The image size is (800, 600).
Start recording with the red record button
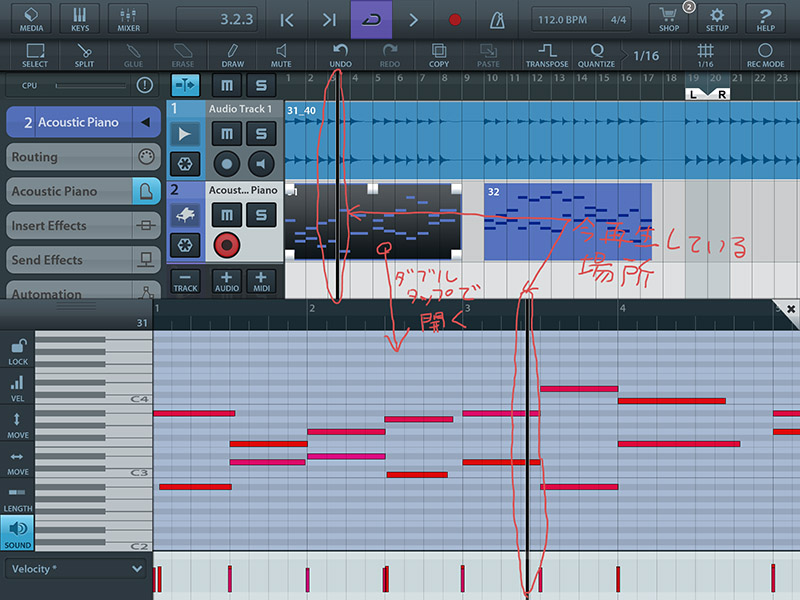[x=455, y=20]
